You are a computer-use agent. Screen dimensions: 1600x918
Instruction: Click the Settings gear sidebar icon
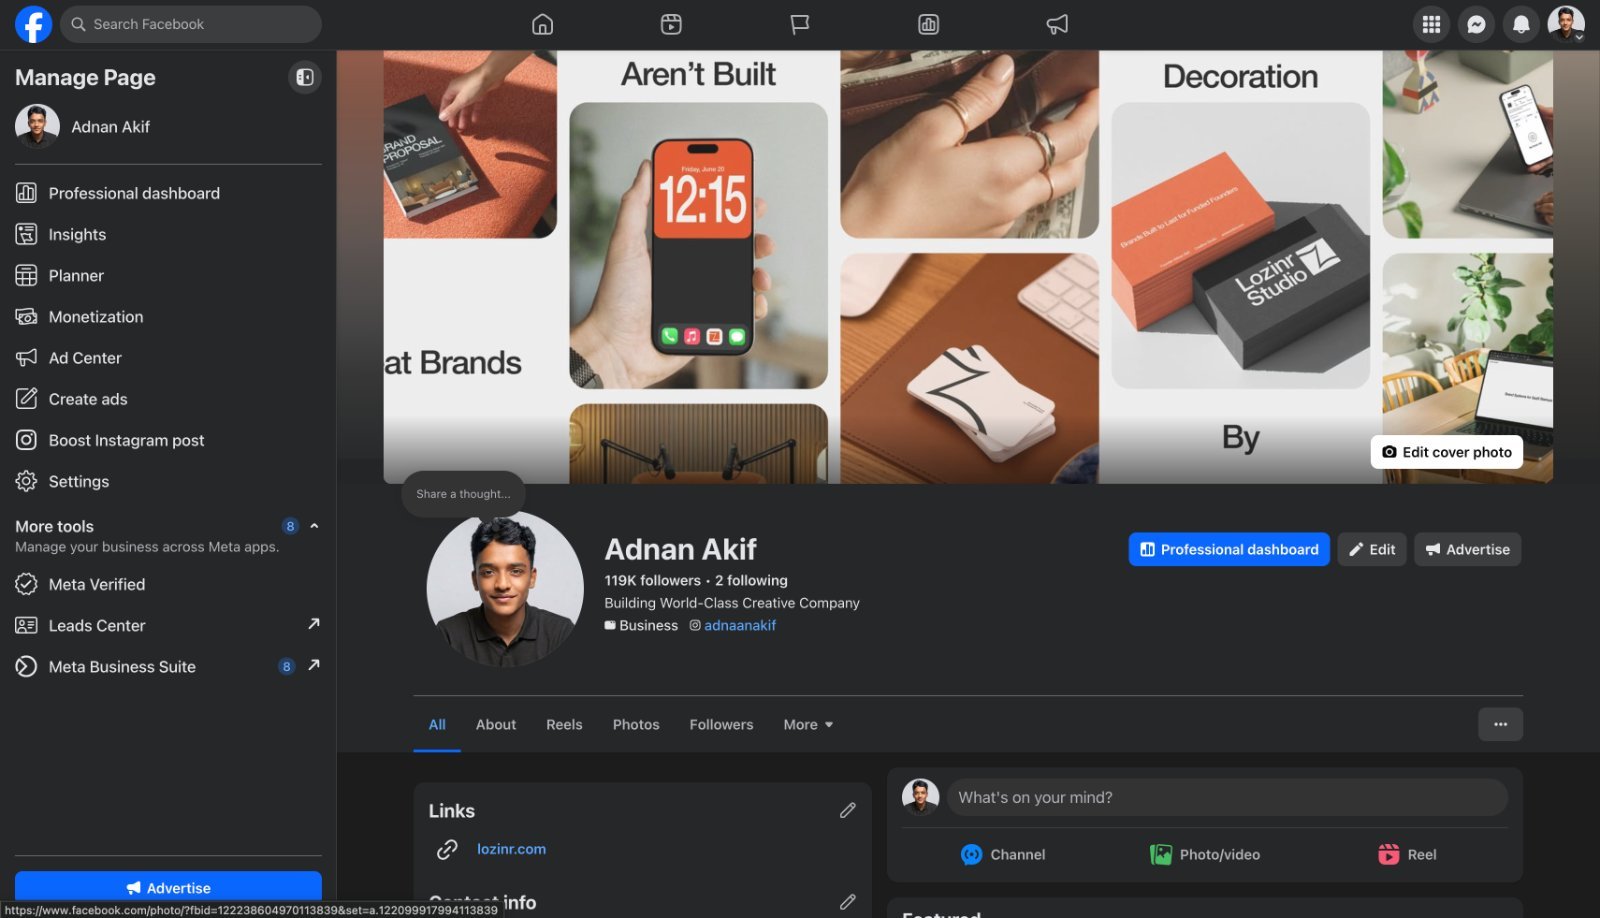[26, 481]
